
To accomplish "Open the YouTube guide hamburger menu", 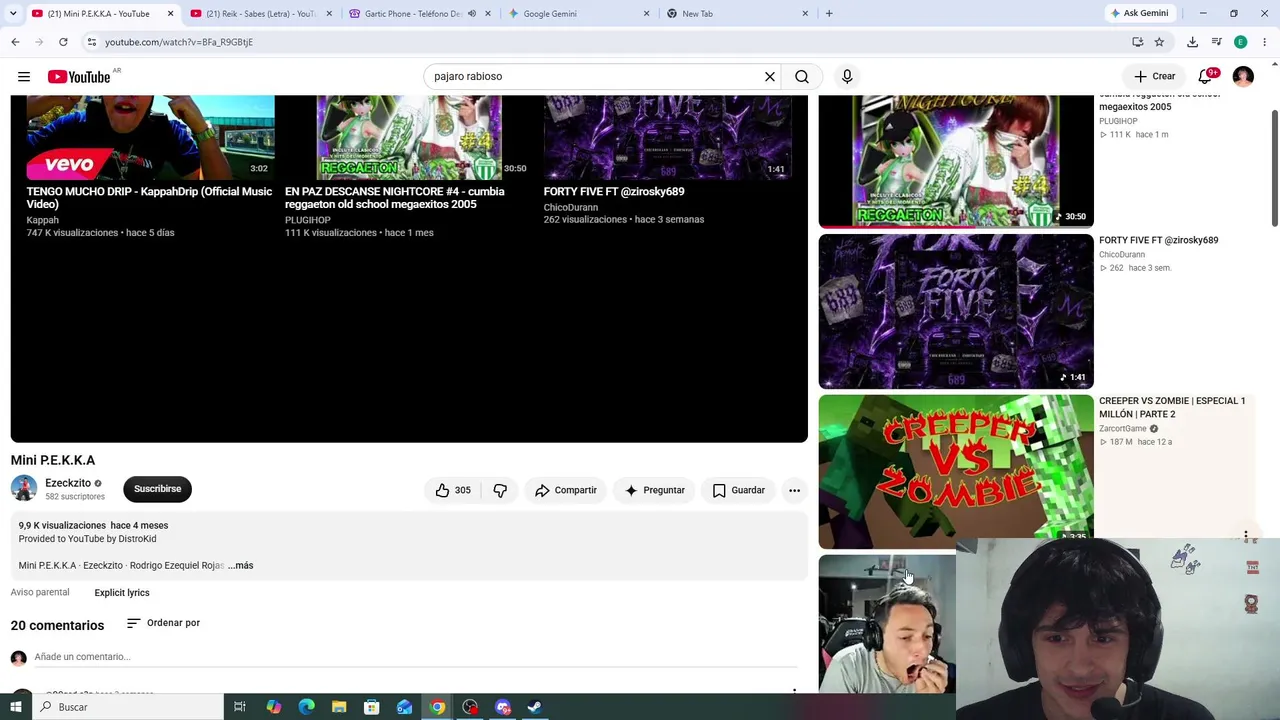I will pos(24,76).
